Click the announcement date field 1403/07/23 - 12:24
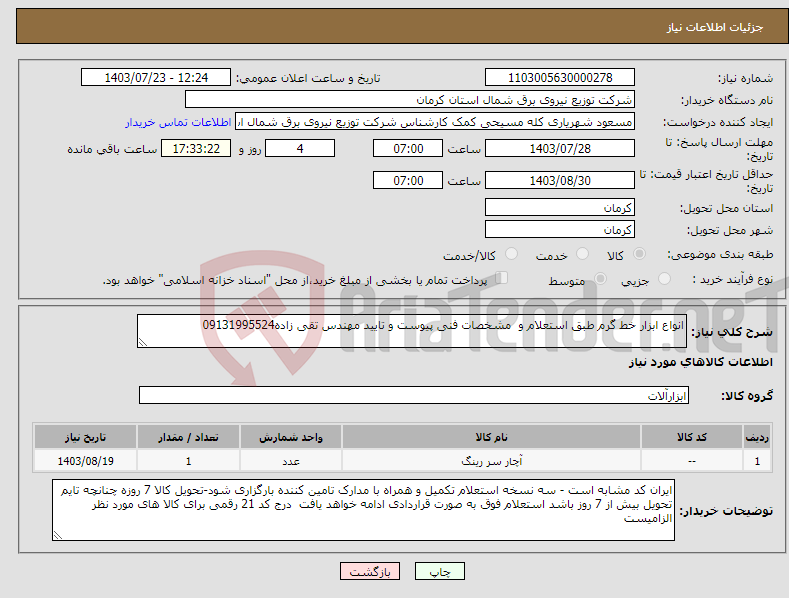The image size is (789, 598). pyautogui.click(x=156, y=78)
